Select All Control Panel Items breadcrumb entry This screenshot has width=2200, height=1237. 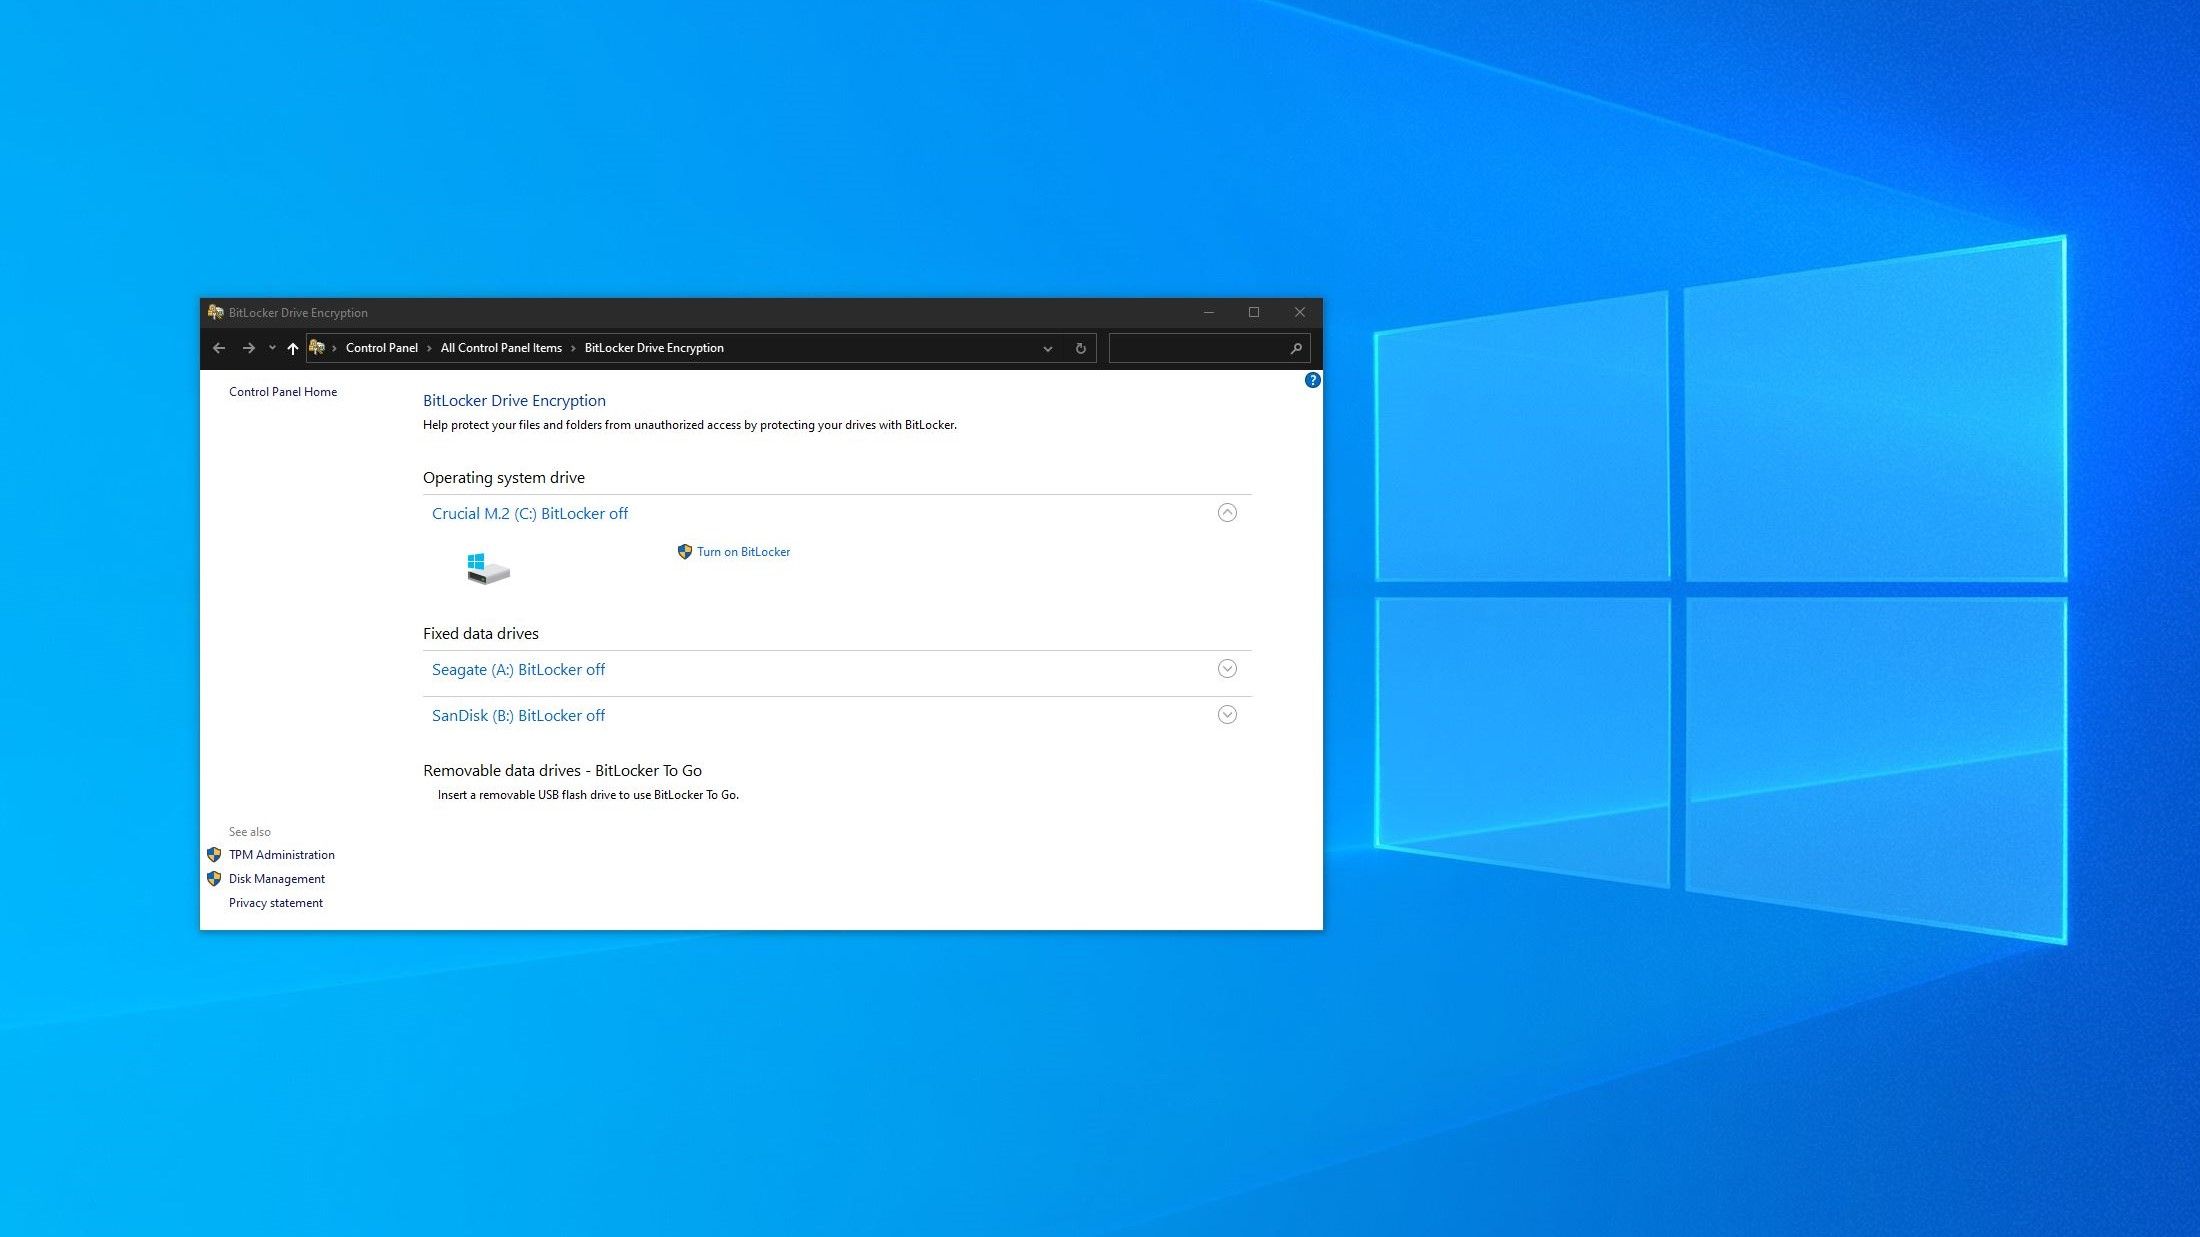[x=501, y=347]
